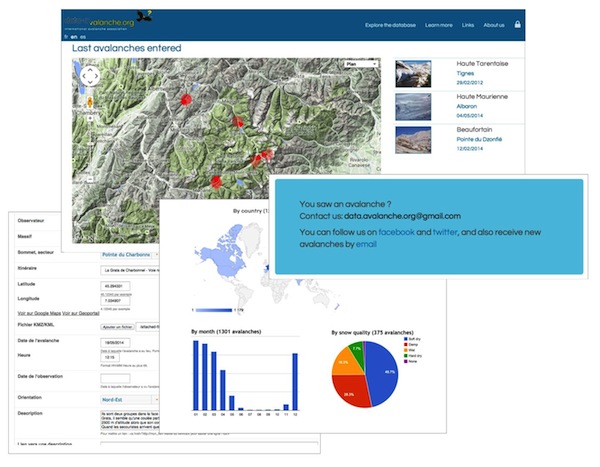Viewport: 600px width, 467px height.
Task: Click the month 04 bar in chart
Action: click(223, 390)
